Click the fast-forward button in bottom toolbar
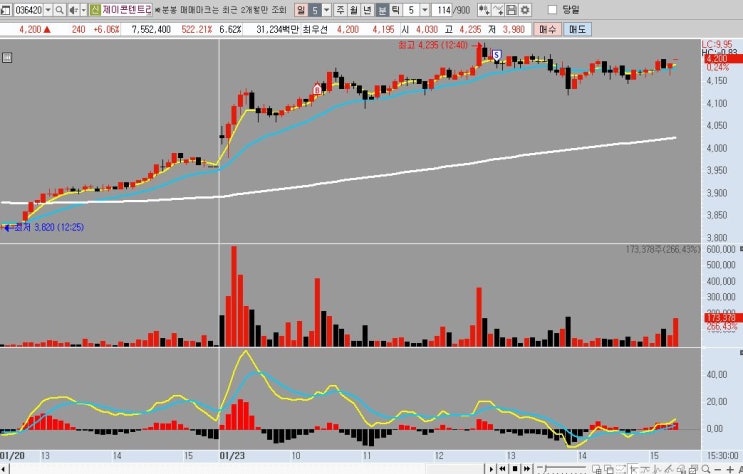 coord(526,469)
